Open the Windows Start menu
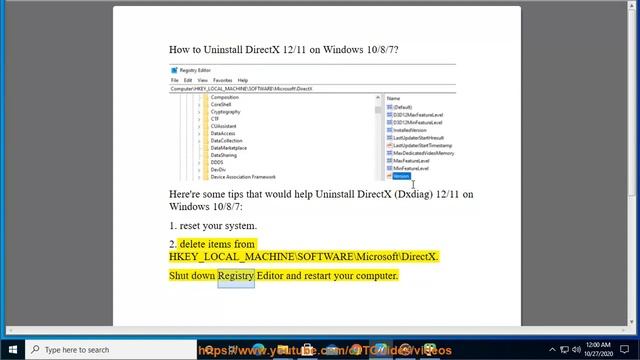 coord(13,350)
